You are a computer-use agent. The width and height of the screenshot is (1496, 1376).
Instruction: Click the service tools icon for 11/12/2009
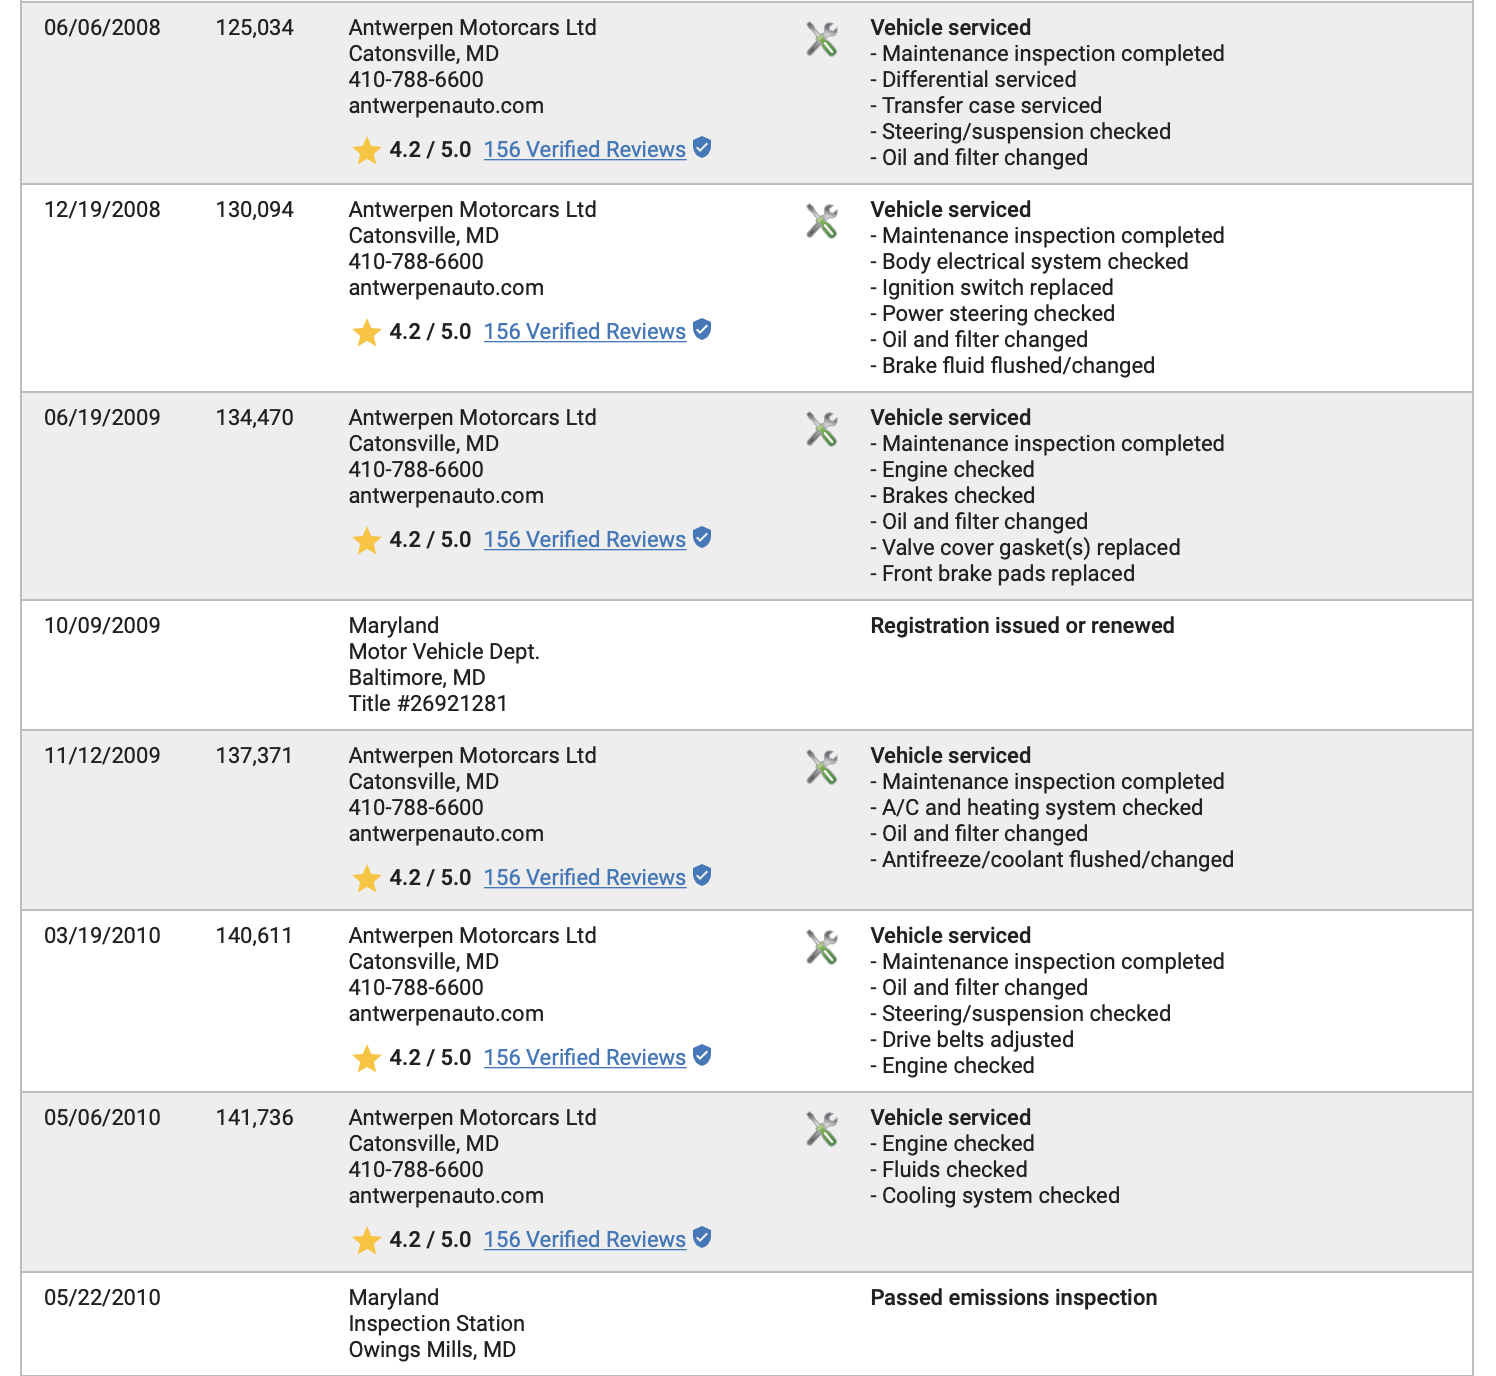822,768
